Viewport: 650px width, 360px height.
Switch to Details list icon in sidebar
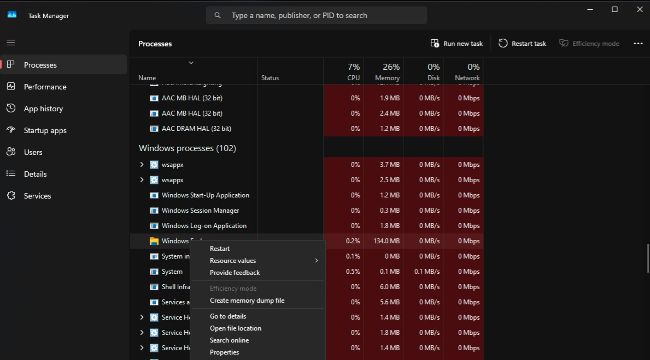(11, 174)
